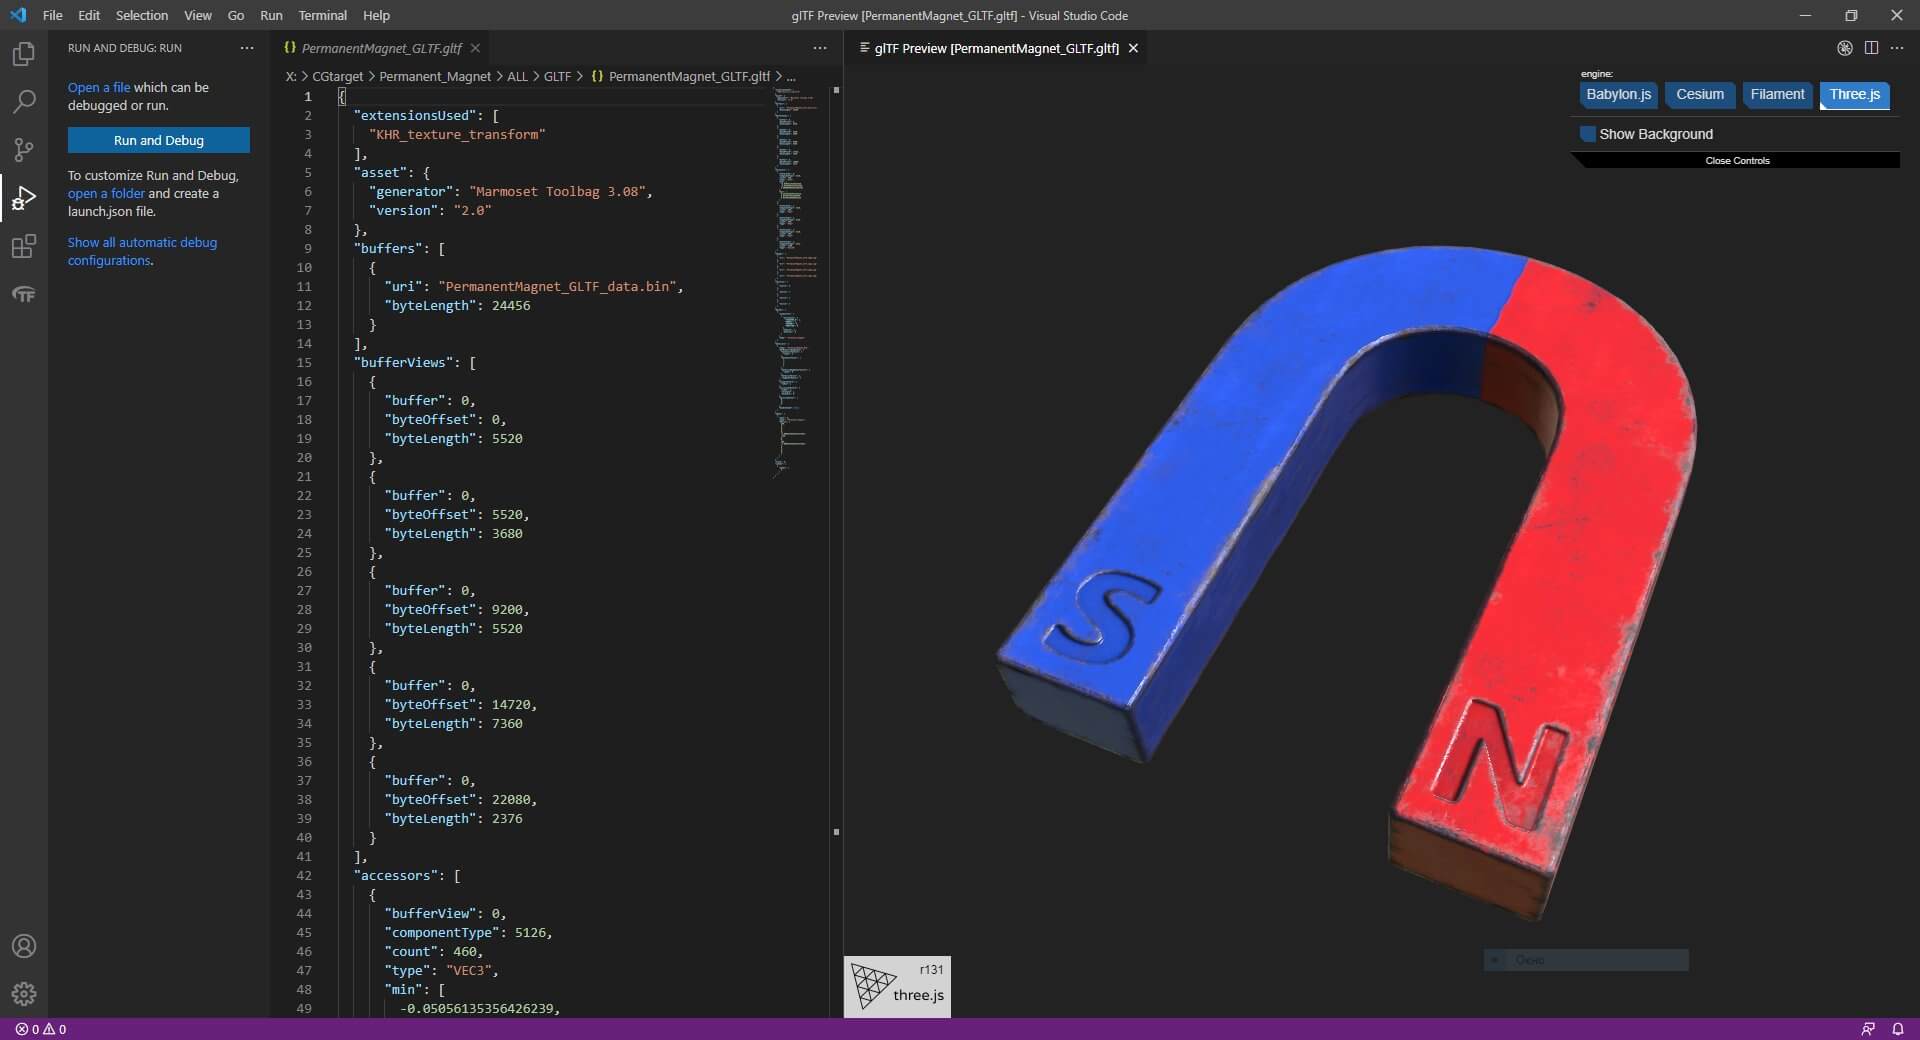The width and height of the screenshot is (1920, 1040).
Task: Switch to the PermanentMagnet_GLTF.gltf editor tab
Action: (381, 48)
